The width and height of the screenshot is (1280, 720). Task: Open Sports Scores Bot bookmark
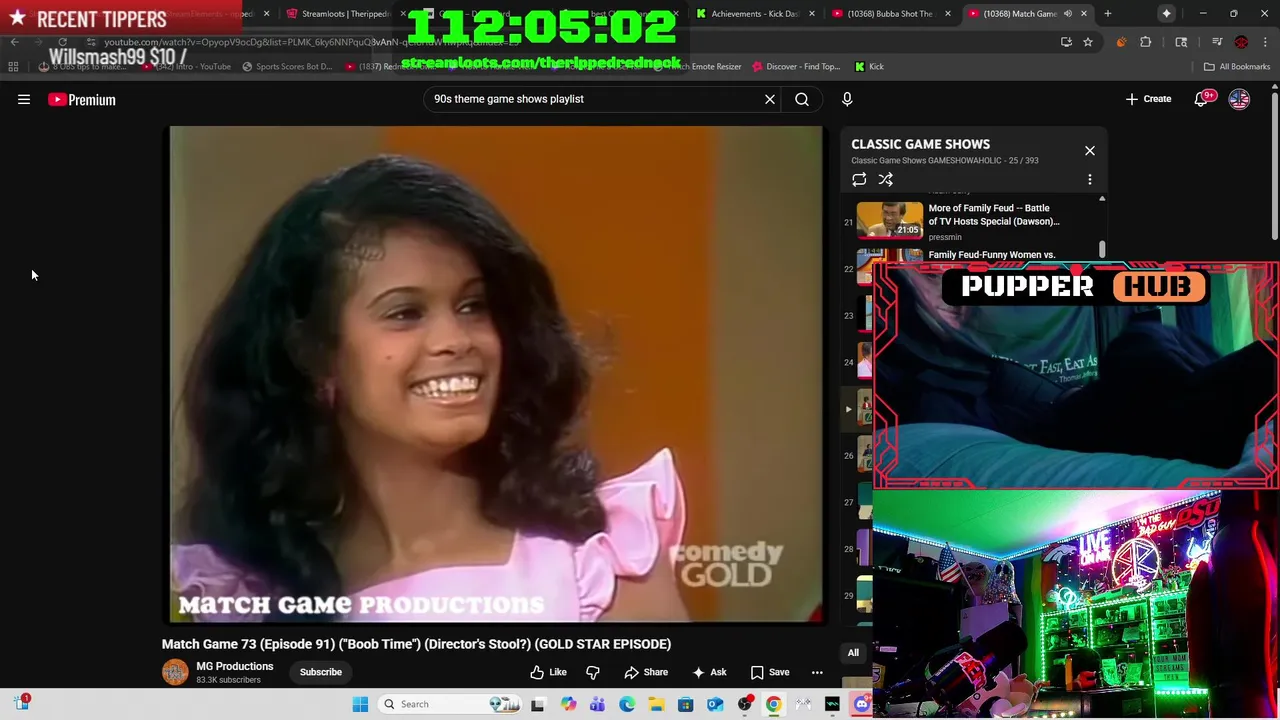pyautogui.click(x=286, y=67)
